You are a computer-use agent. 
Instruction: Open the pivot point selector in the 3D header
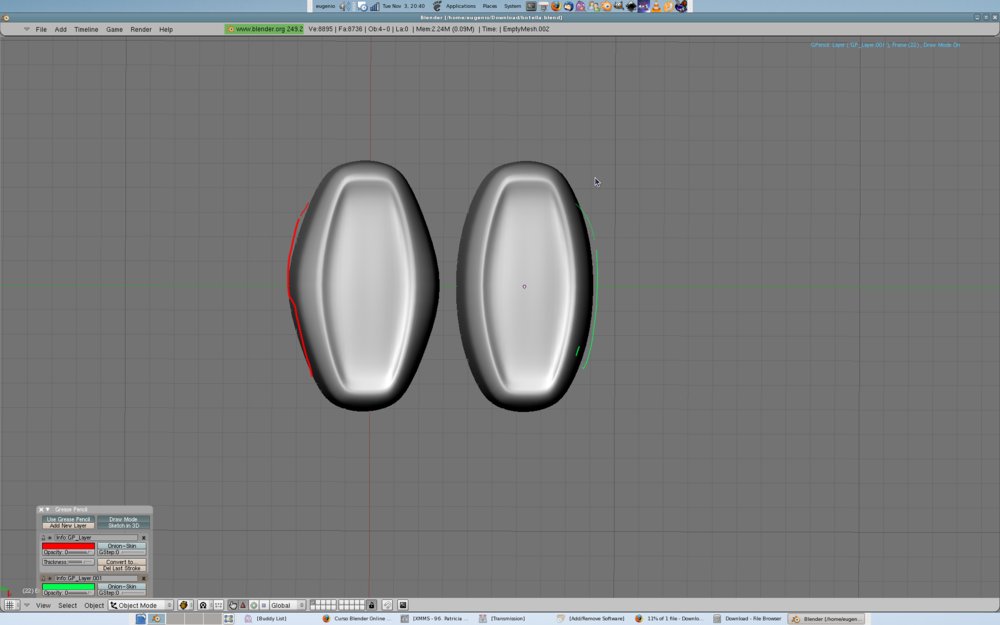(204, 605)
